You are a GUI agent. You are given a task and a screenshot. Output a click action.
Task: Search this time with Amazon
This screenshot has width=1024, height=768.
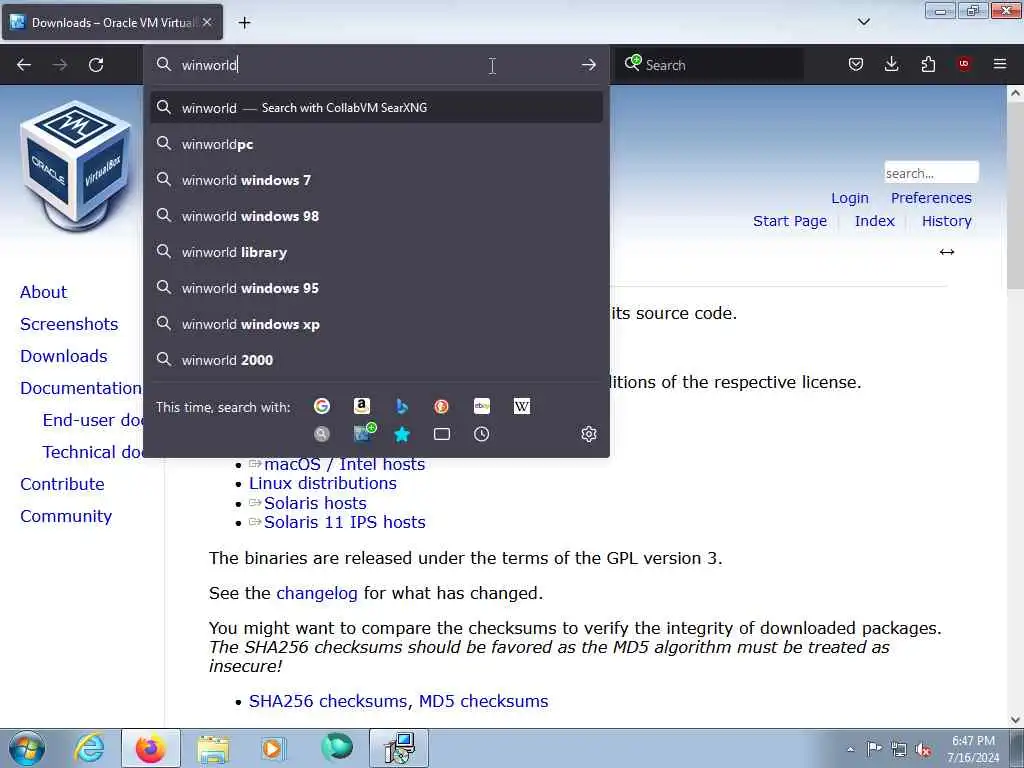(362, 406)
